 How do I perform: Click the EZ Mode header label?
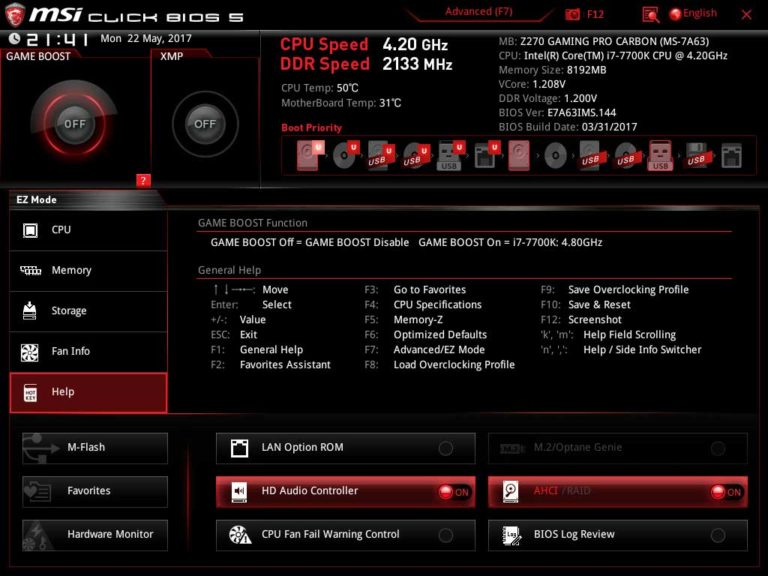pyautogui.click(x=37, y=200)
